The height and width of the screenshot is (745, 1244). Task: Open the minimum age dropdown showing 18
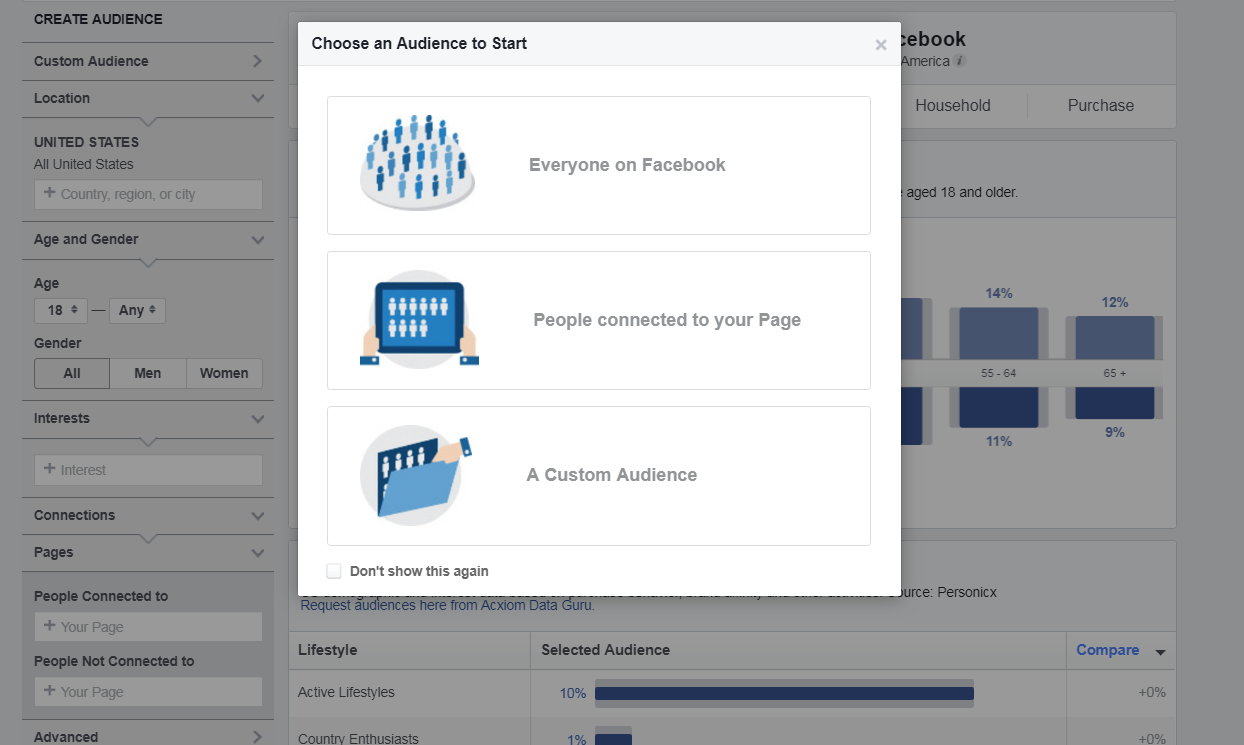point(61,310)
